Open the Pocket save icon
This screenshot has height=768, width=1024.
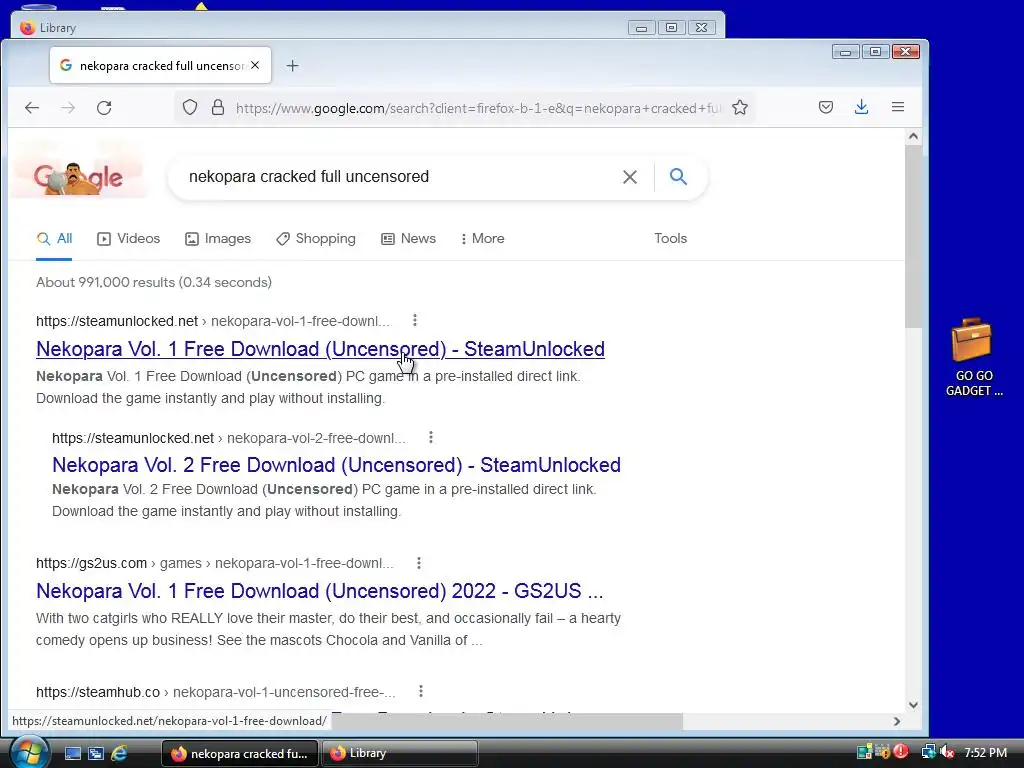pyautogui.click(x=825, y=107)
